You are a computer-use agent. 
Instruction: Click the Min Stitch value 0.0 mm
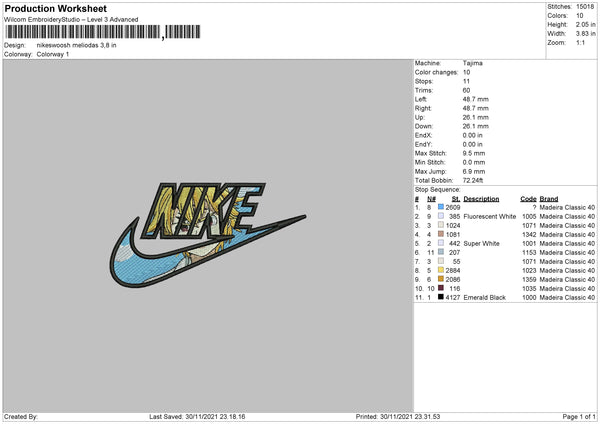click(474, 162)
